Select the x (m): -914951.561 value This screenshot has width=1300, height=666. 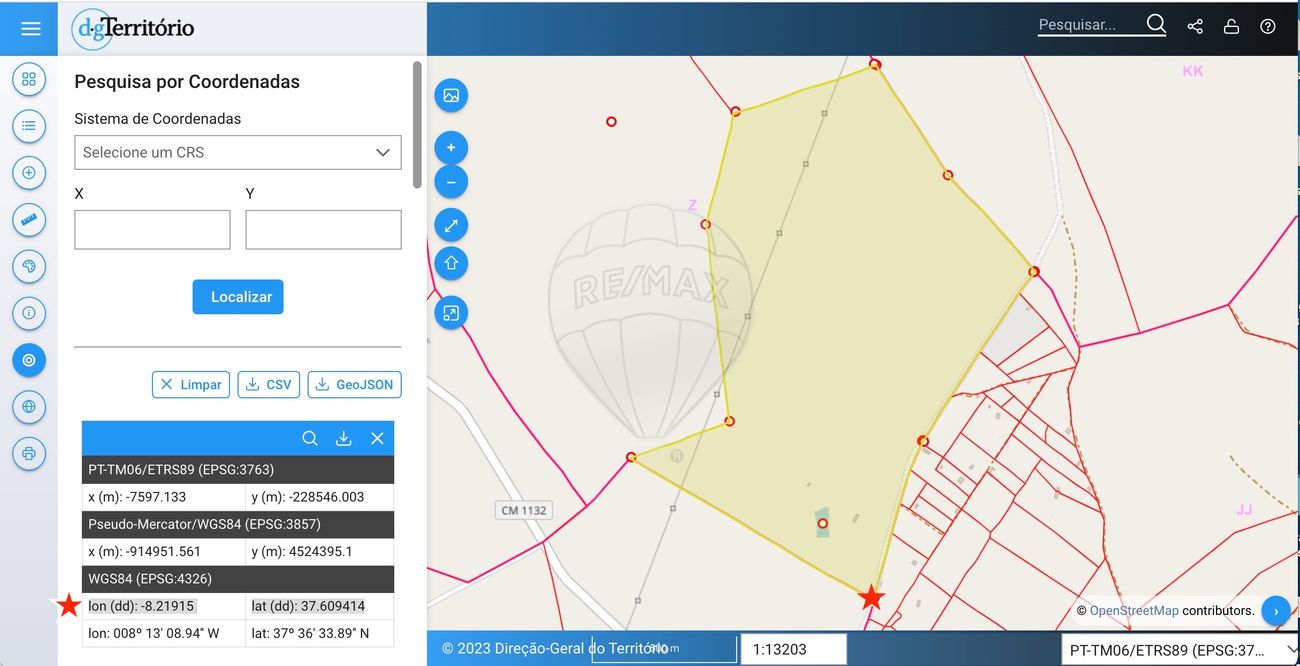[144, 551]
